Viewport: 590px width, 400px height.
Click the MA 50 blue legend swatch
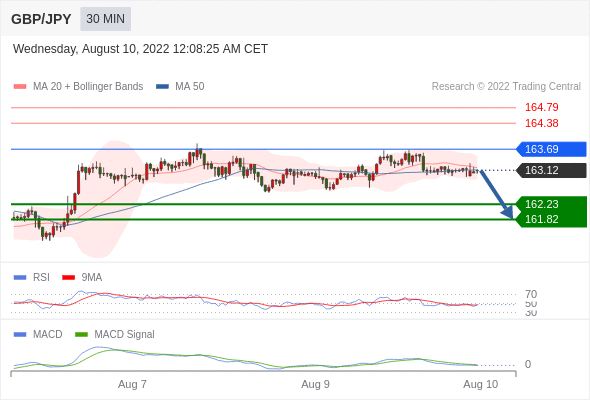pos(162,87)
